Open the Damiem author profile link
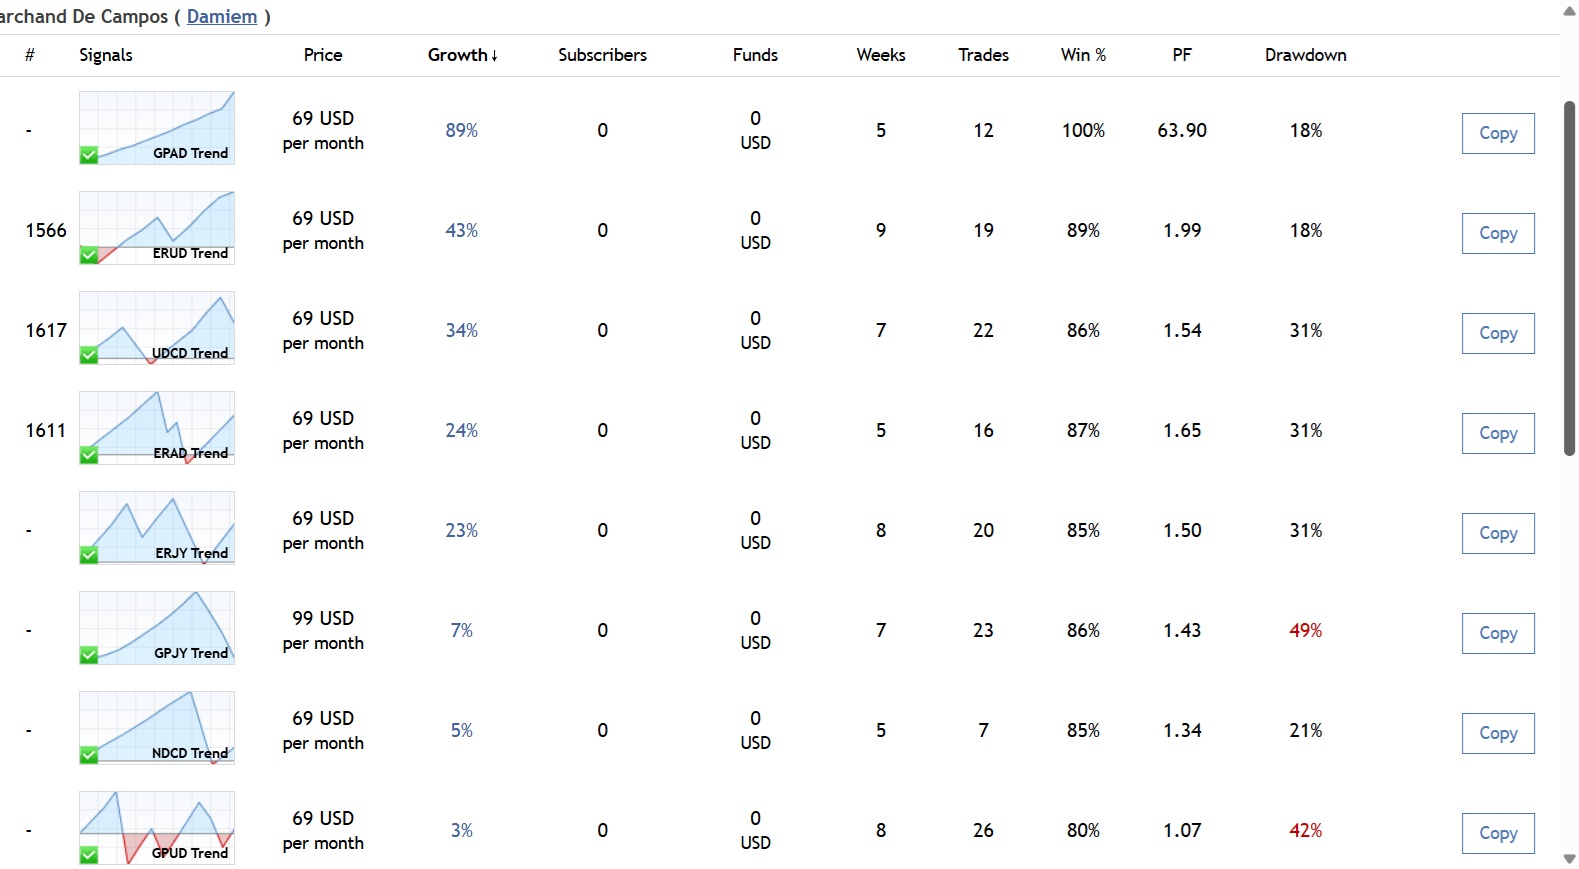The image size is (1579, 869). tap(222, 17)
